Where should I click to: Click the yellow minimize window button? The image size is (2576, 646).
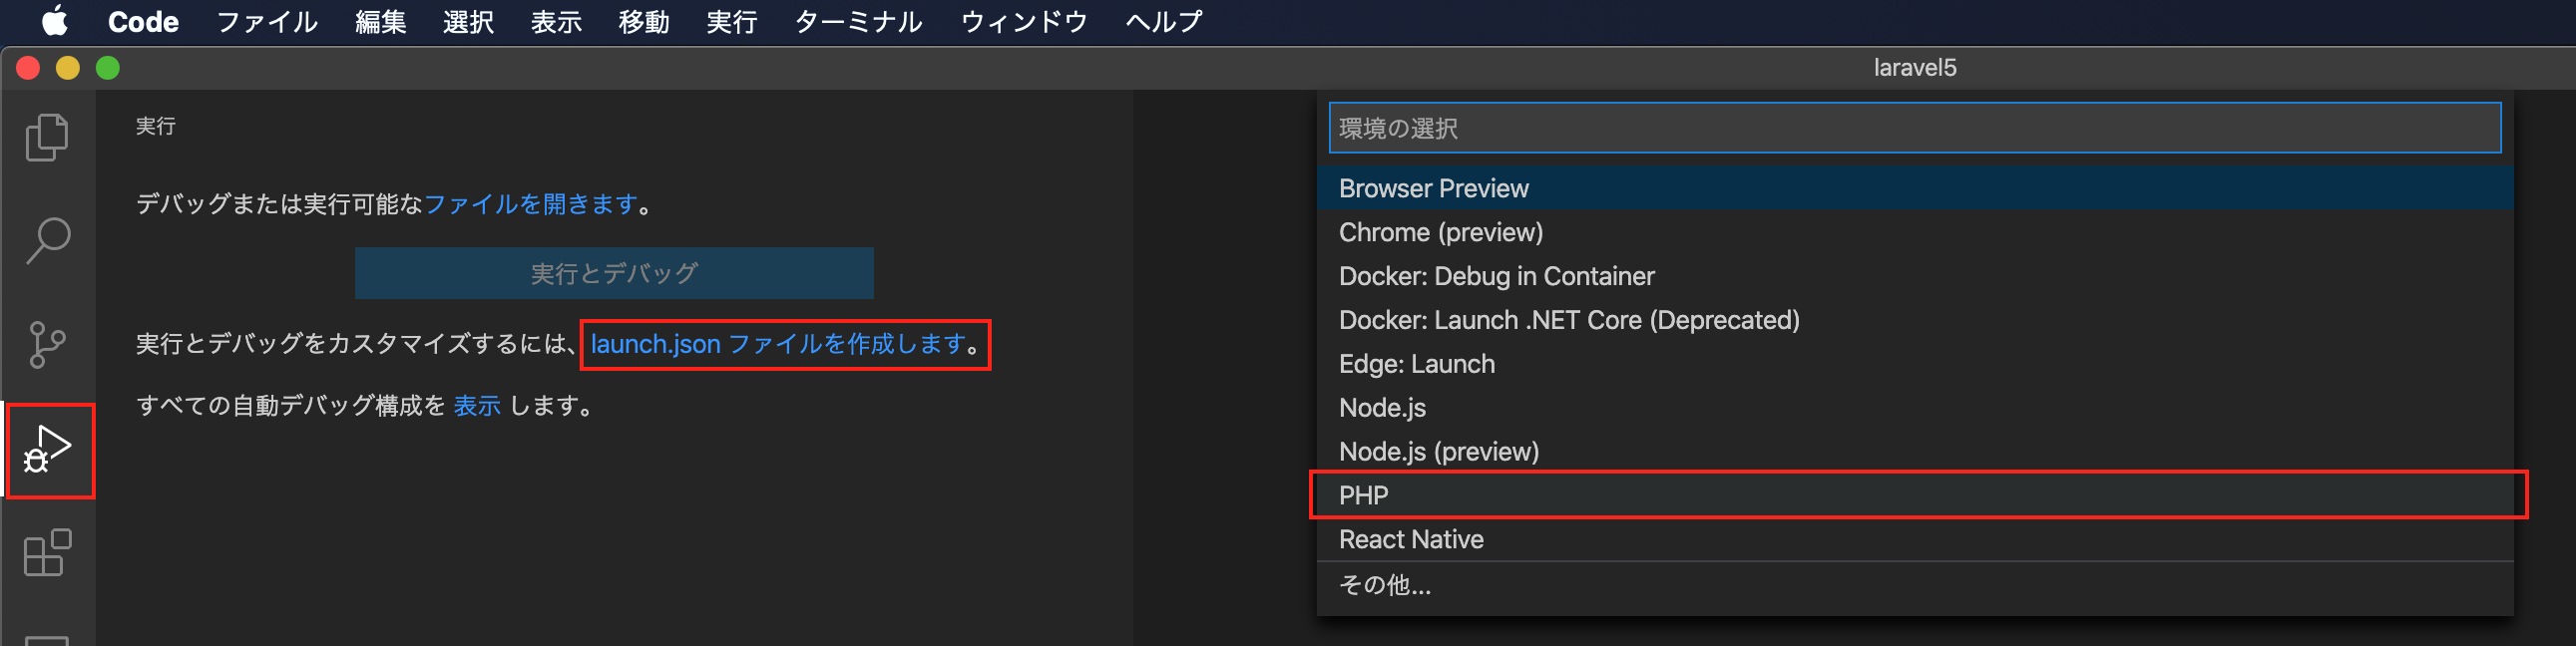coord(68,68)
